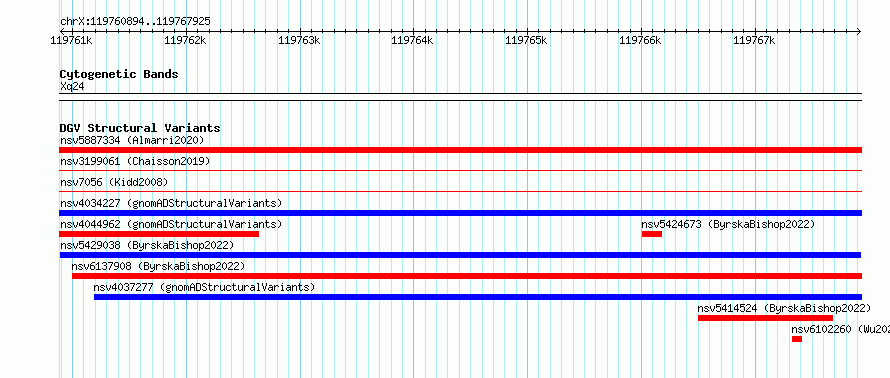890x378 pixels.
Task: Click the chrX:119760894..119767925 range label
Action: tap(135, 22)
